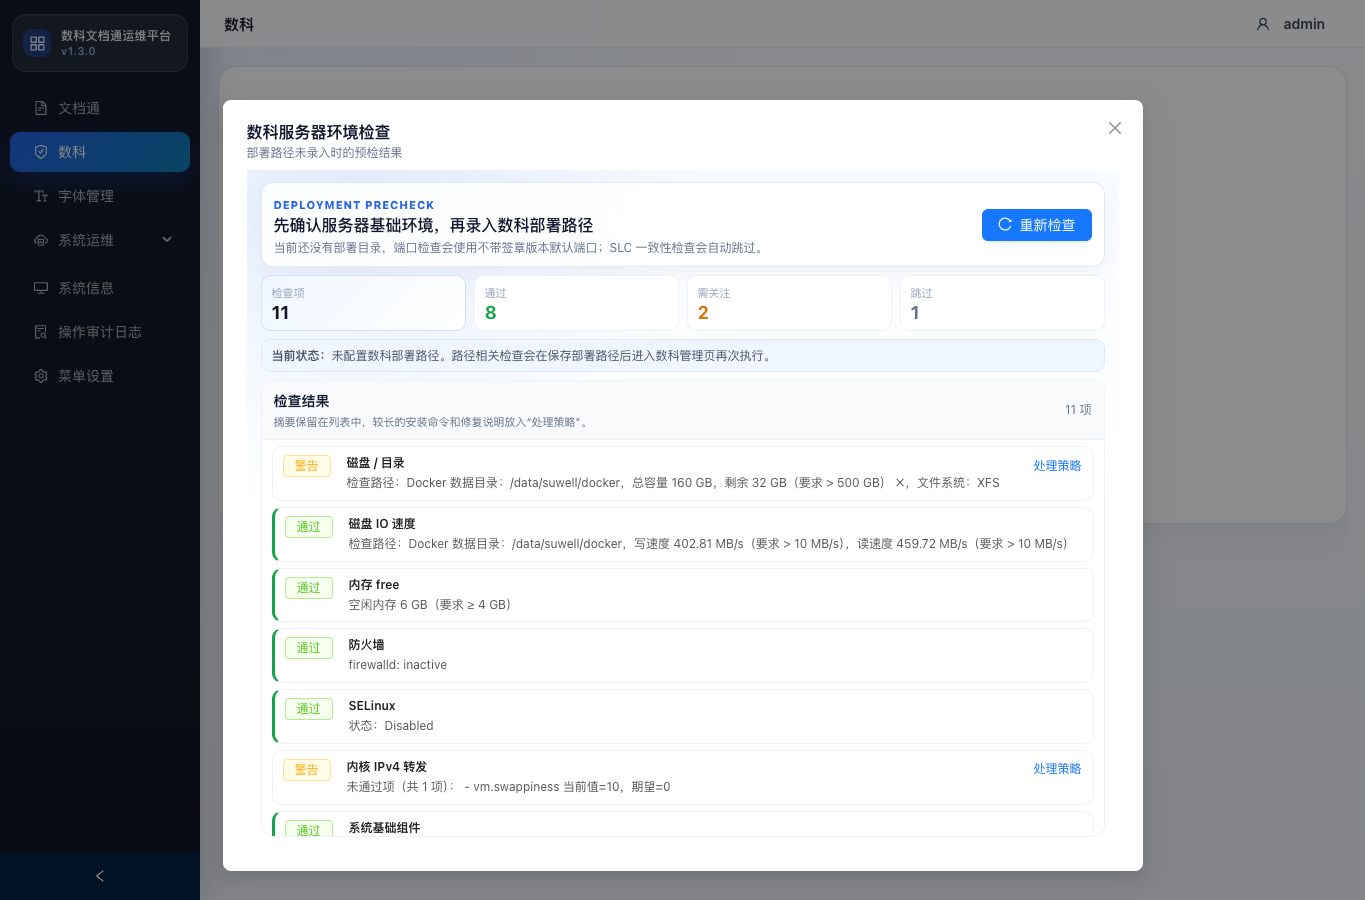Collapse the sidebar with bottom arrow

100,876
